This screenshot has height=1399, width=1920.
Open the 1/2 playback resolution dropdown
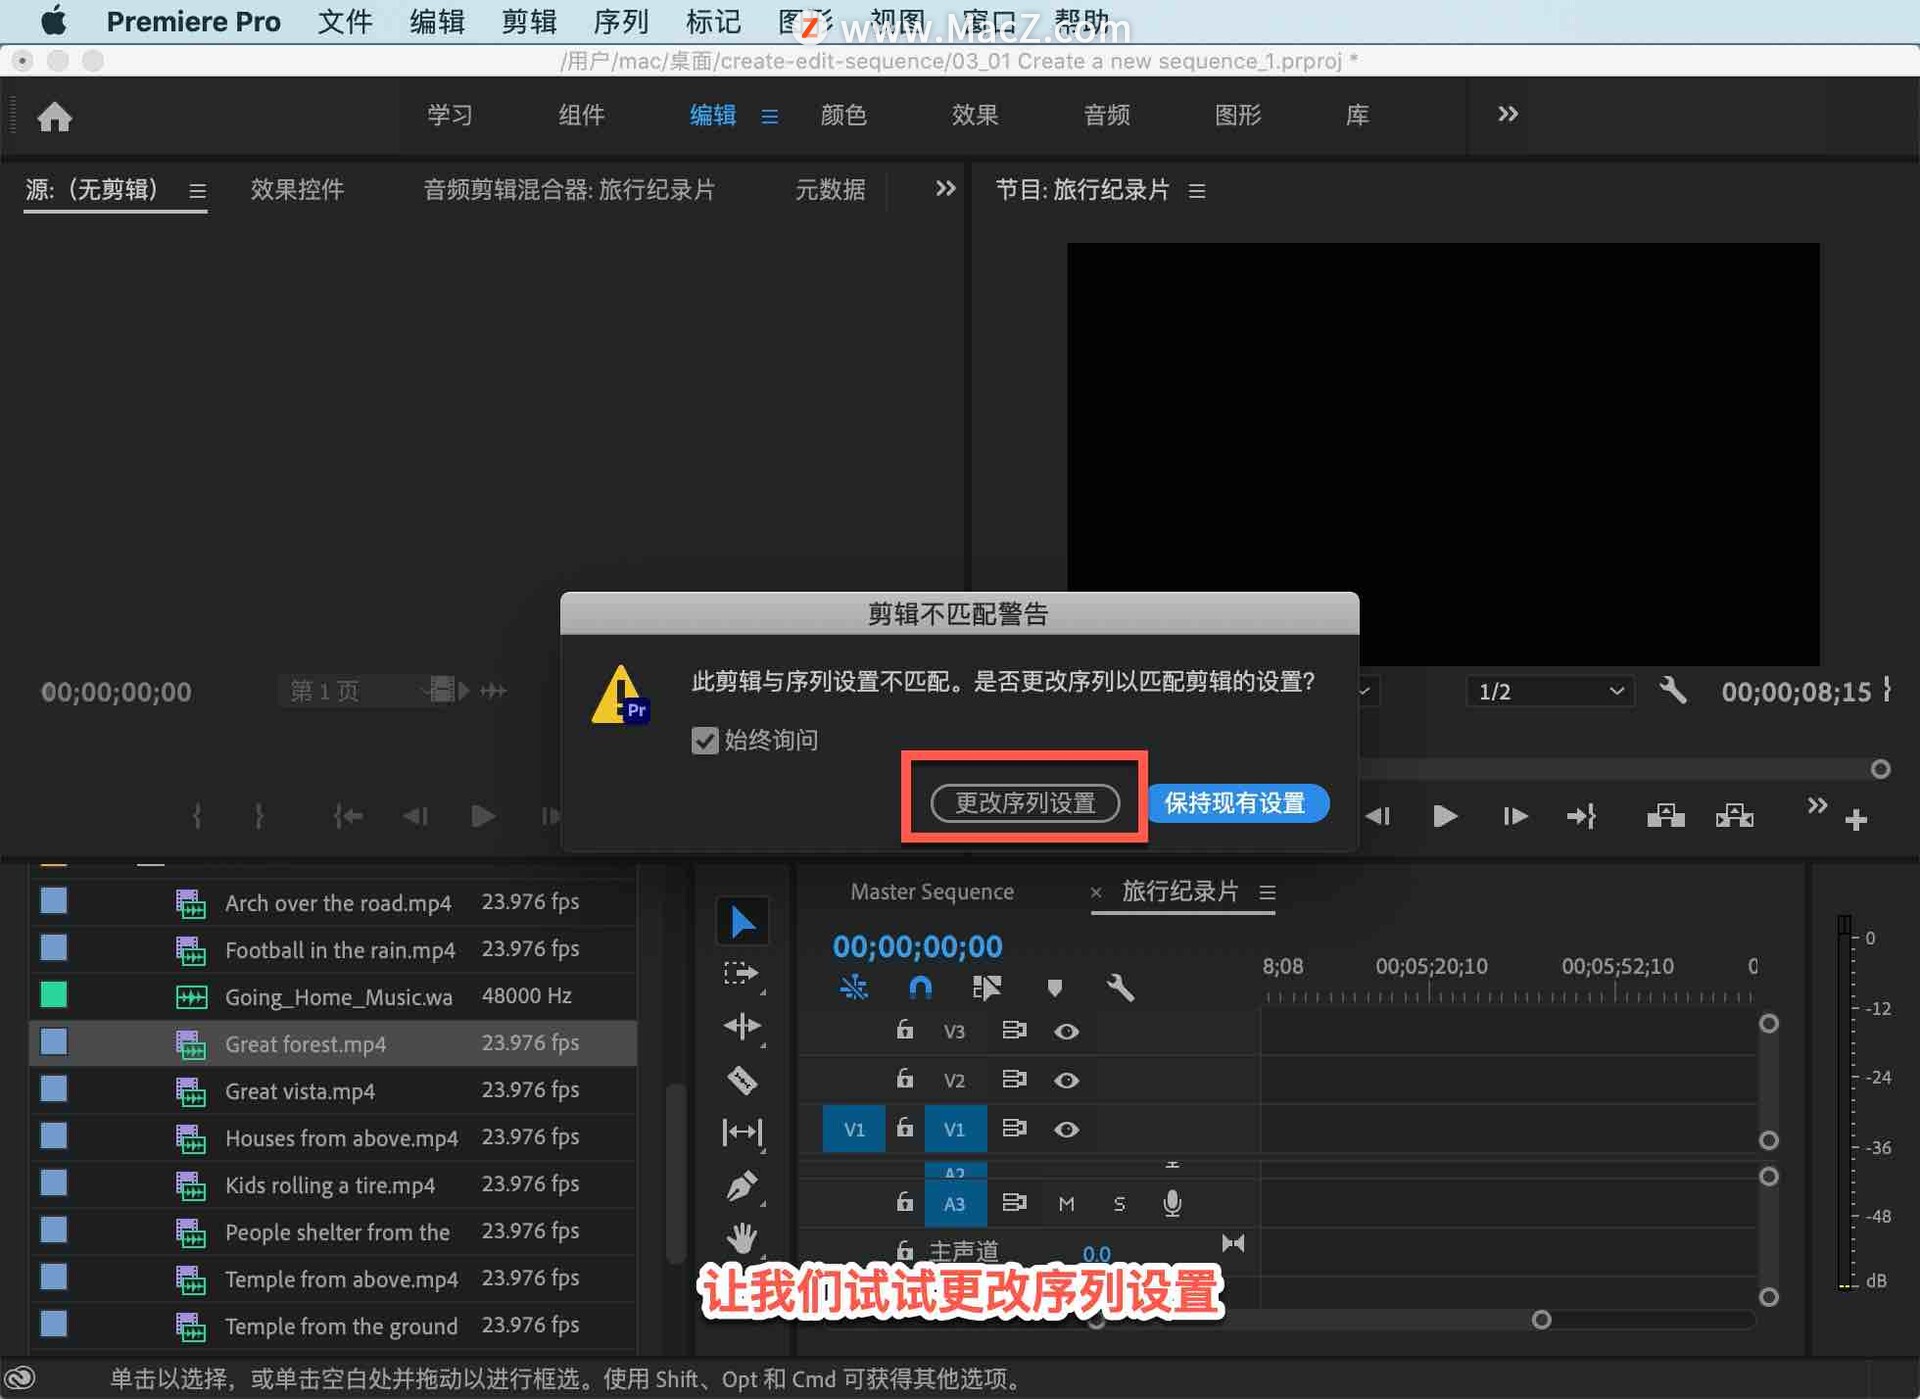(x=1549, y=691)
